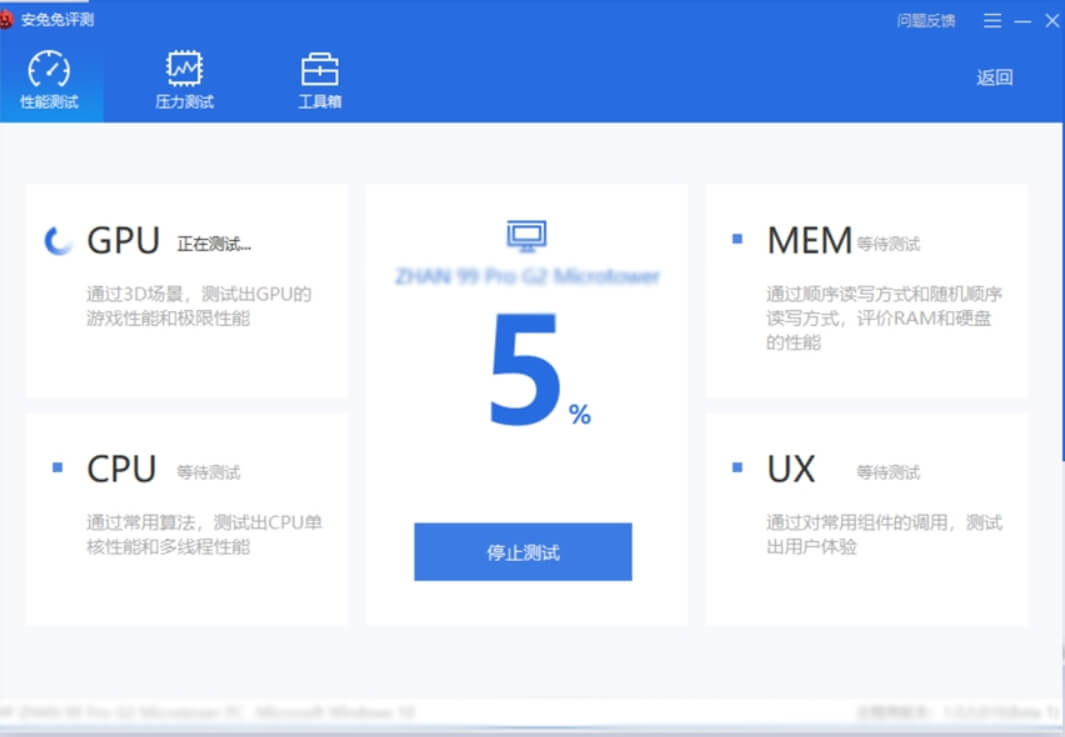This screenshot has height=737, width=1065.
Task: Click the 正在测试 status next to GPU
Action: [214, 244]
